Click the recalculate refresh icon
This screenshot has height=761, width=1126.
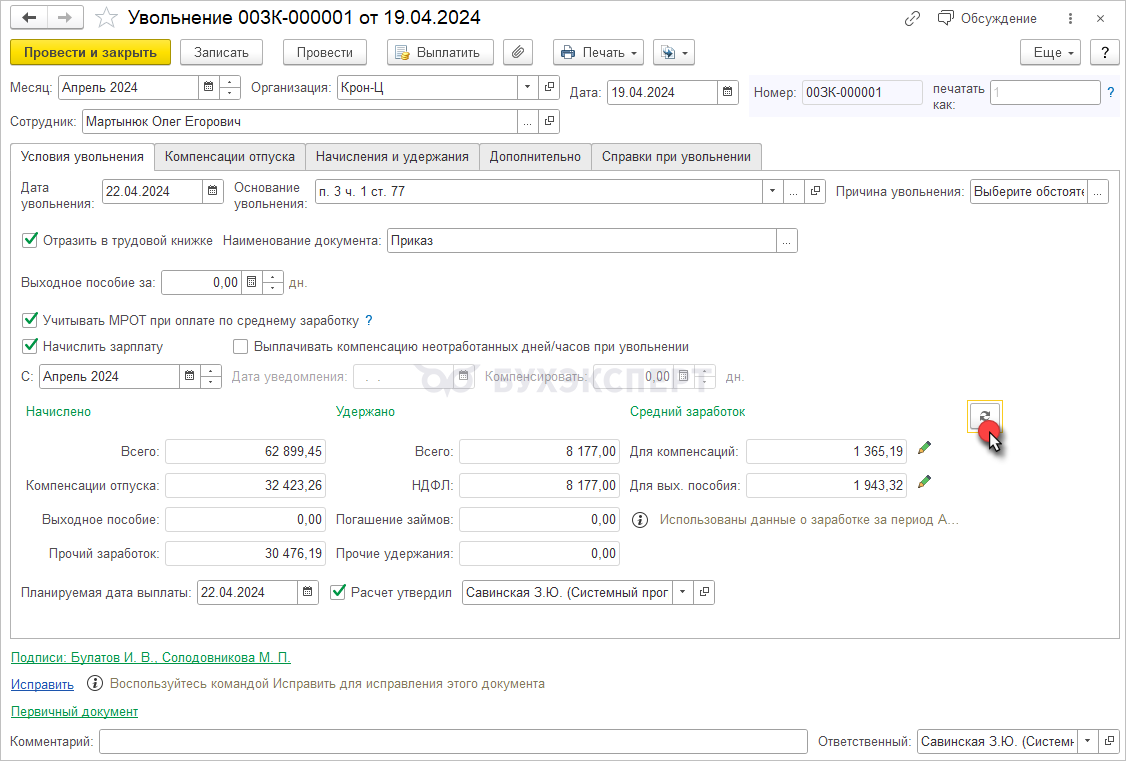tap(984, 417)
